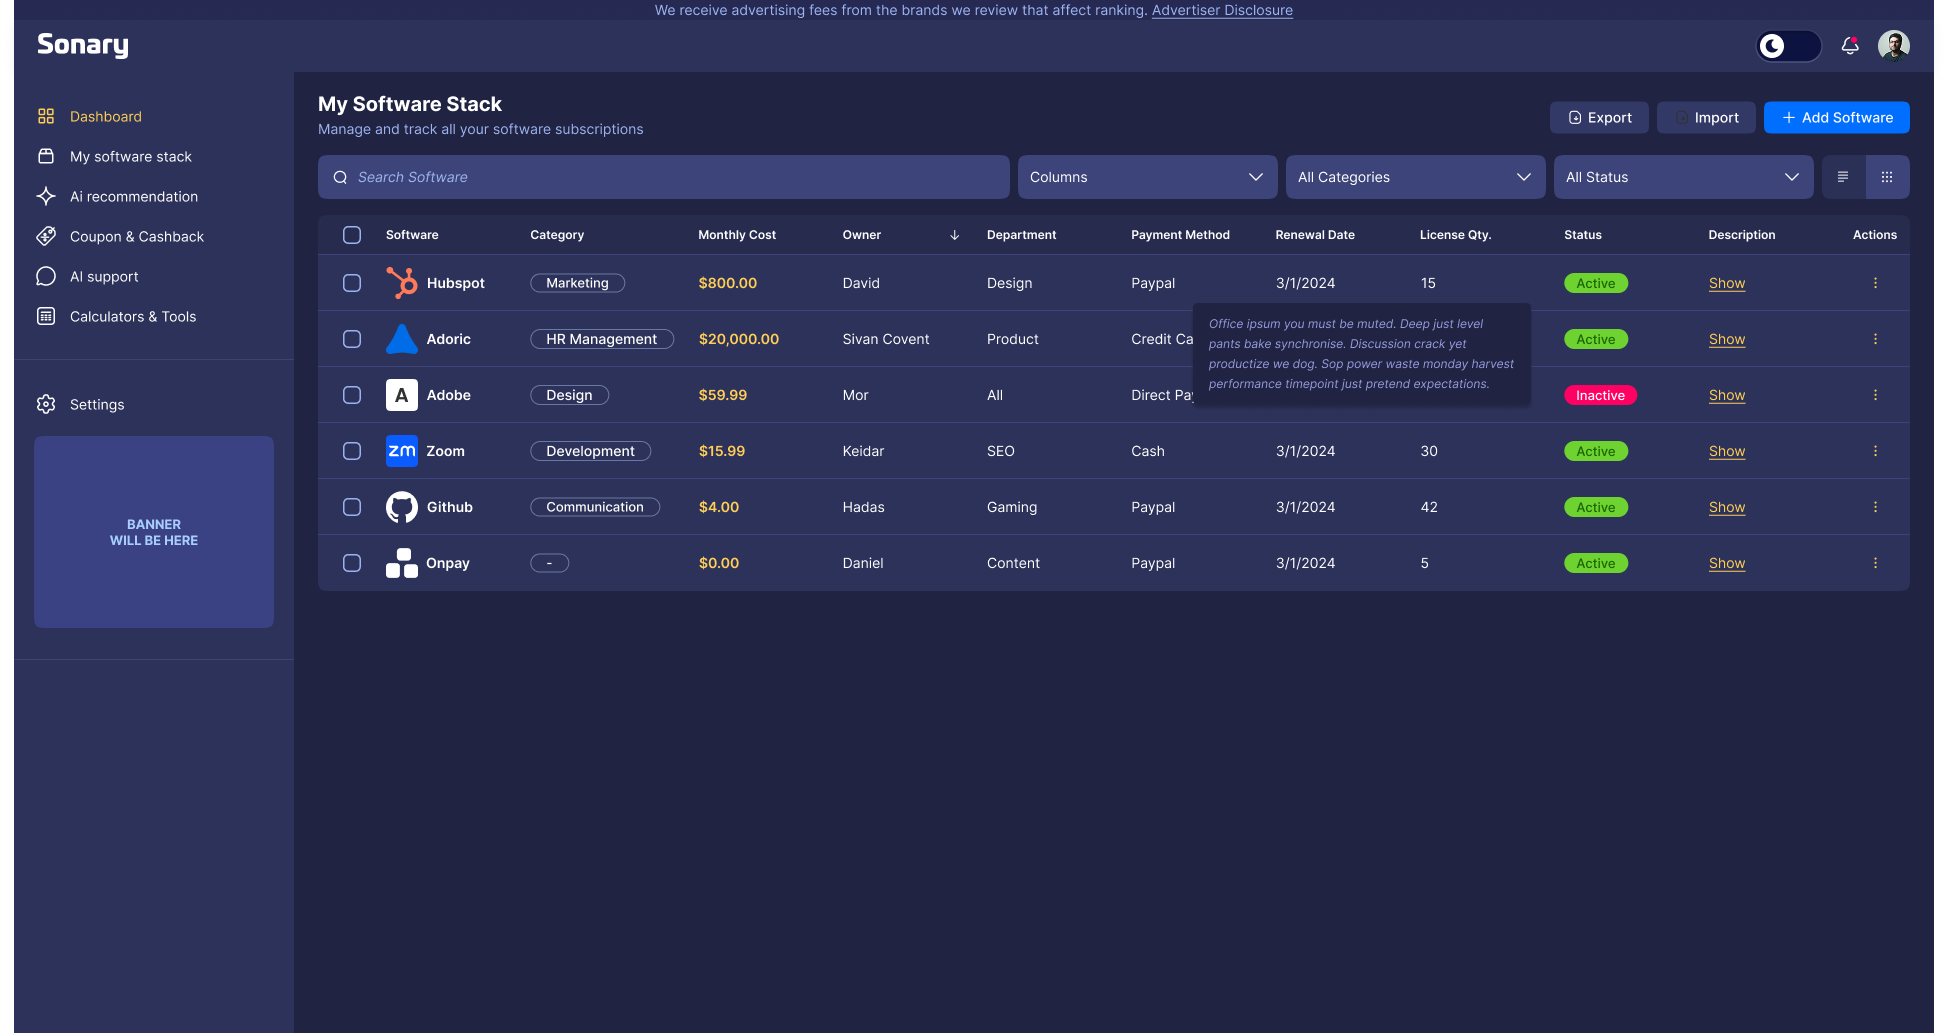Select the Hubspot row checkbox
Image resolution: width=1948 pixels, height=1033 pixels.
352,283
